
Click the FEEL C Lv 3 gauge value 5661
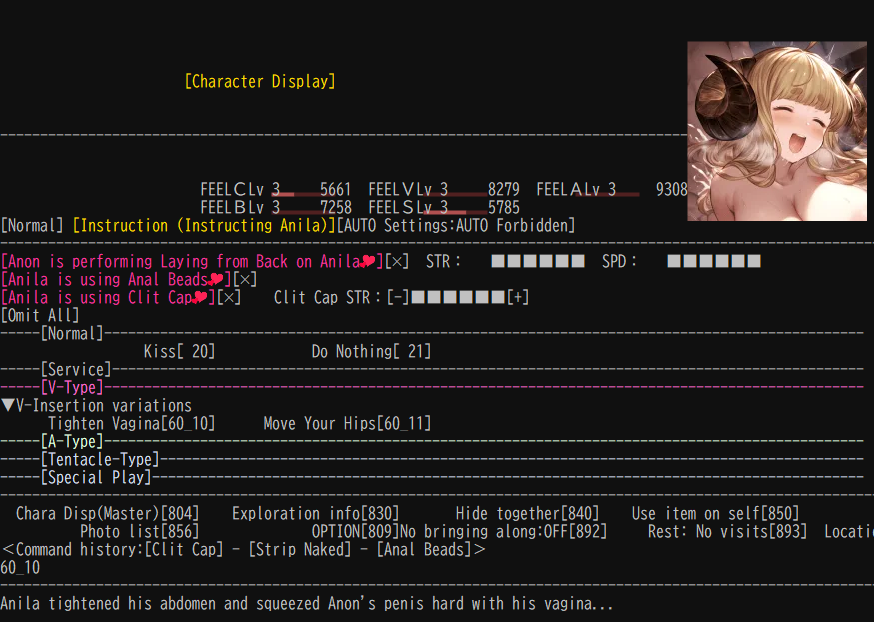pos(336,189)
